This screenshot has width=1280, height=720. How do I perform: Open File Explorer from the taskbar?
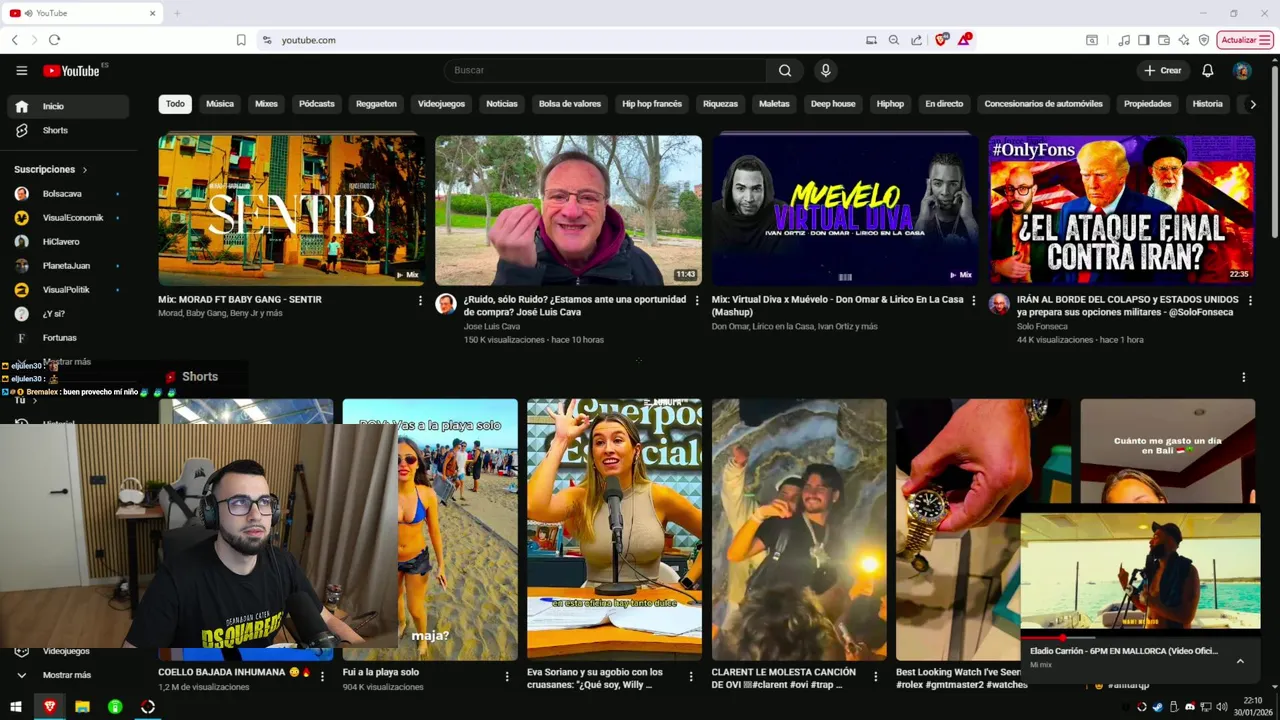(82, 707)
